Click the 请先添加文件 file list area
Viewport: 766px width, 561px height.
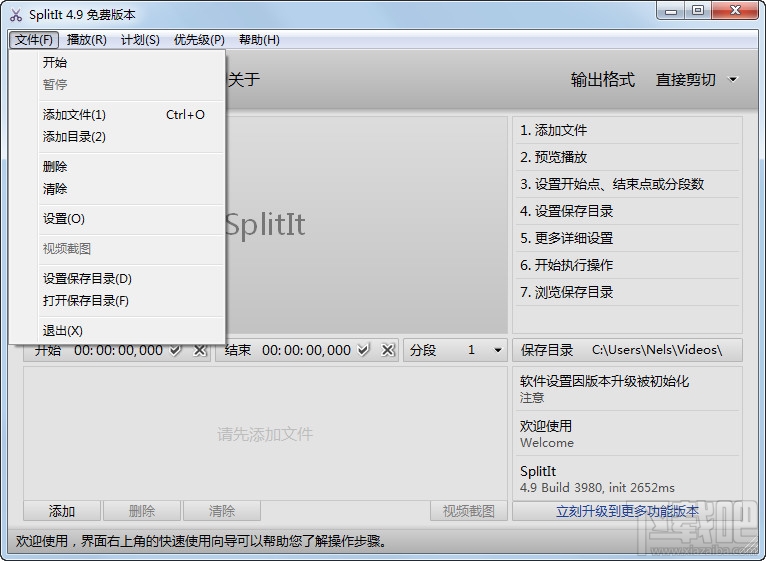pos(265,434)
